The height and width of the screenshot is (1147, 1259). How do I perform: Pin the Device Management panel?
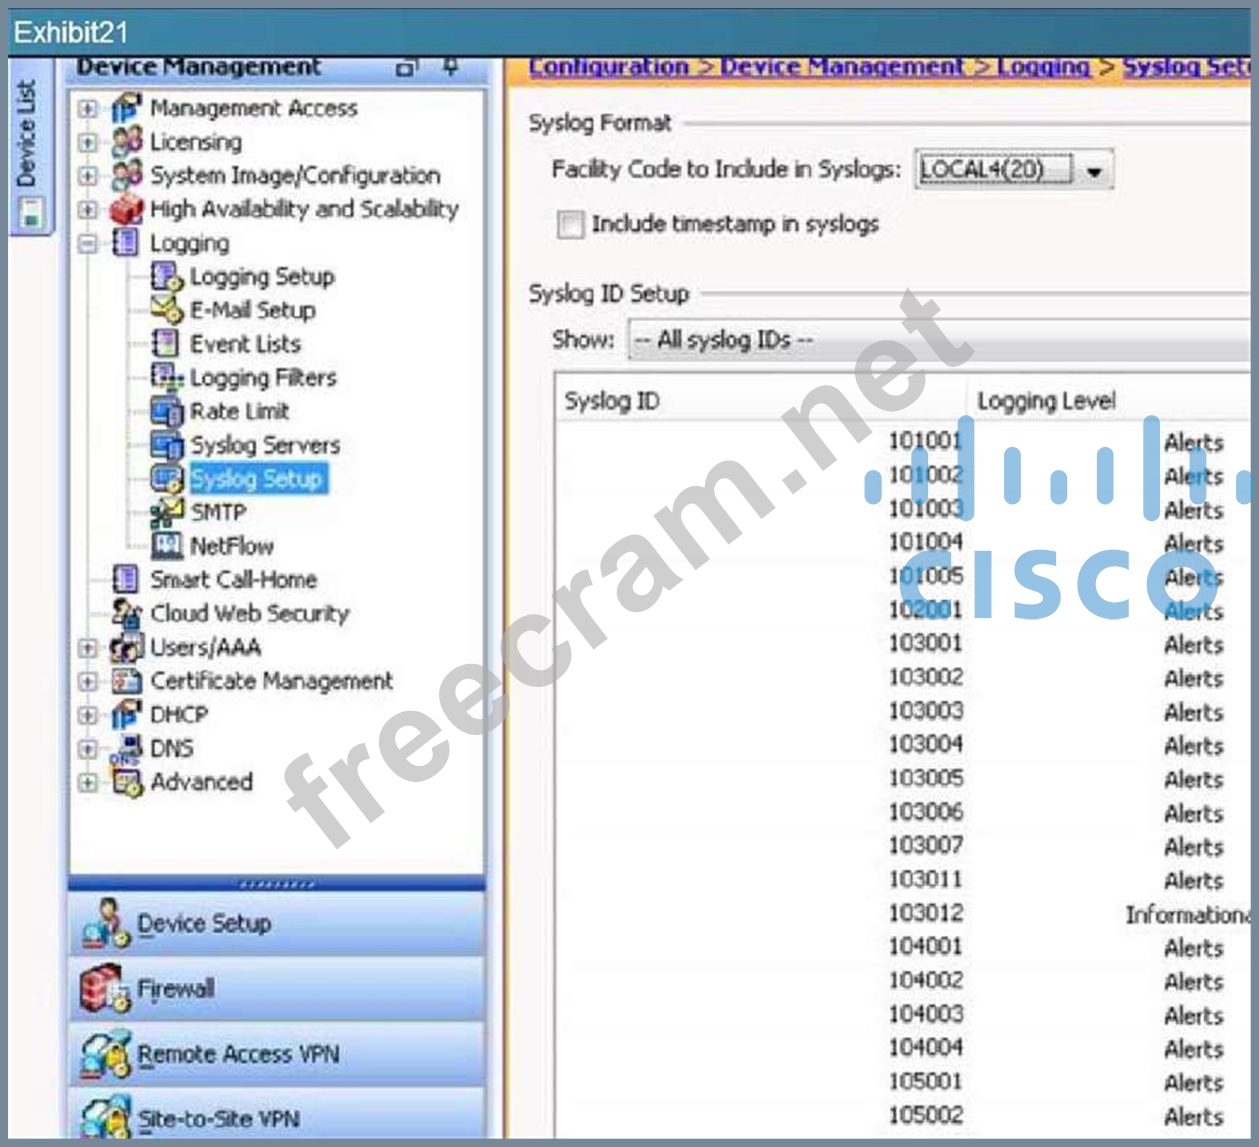[451, 67]
